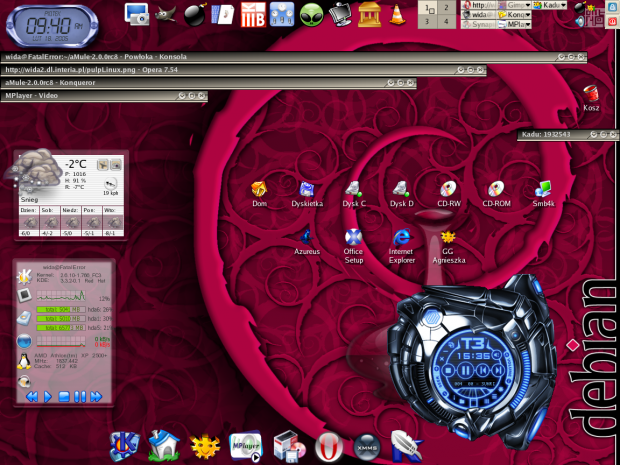Open the mixer gauges launcher icon
The image size is (620, 465).
(x=282, y=14)
